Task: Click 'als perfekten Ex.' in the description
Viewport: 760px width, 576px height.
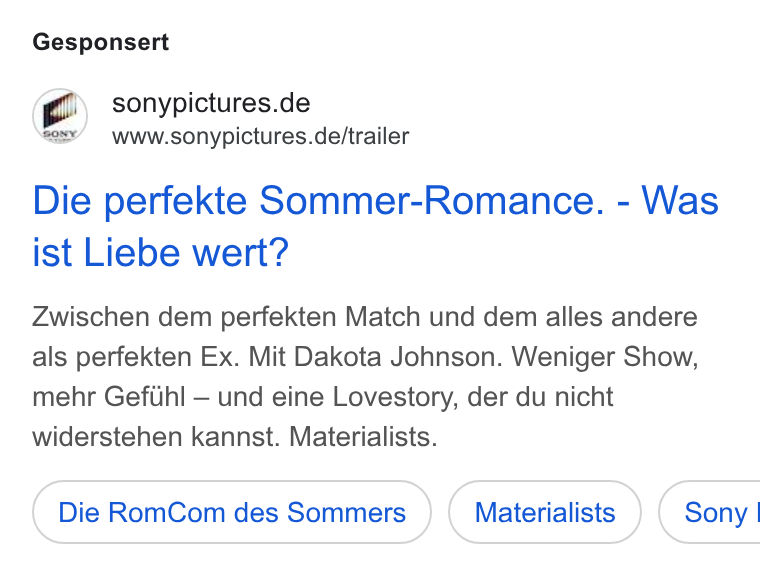Action: point(136,357)
